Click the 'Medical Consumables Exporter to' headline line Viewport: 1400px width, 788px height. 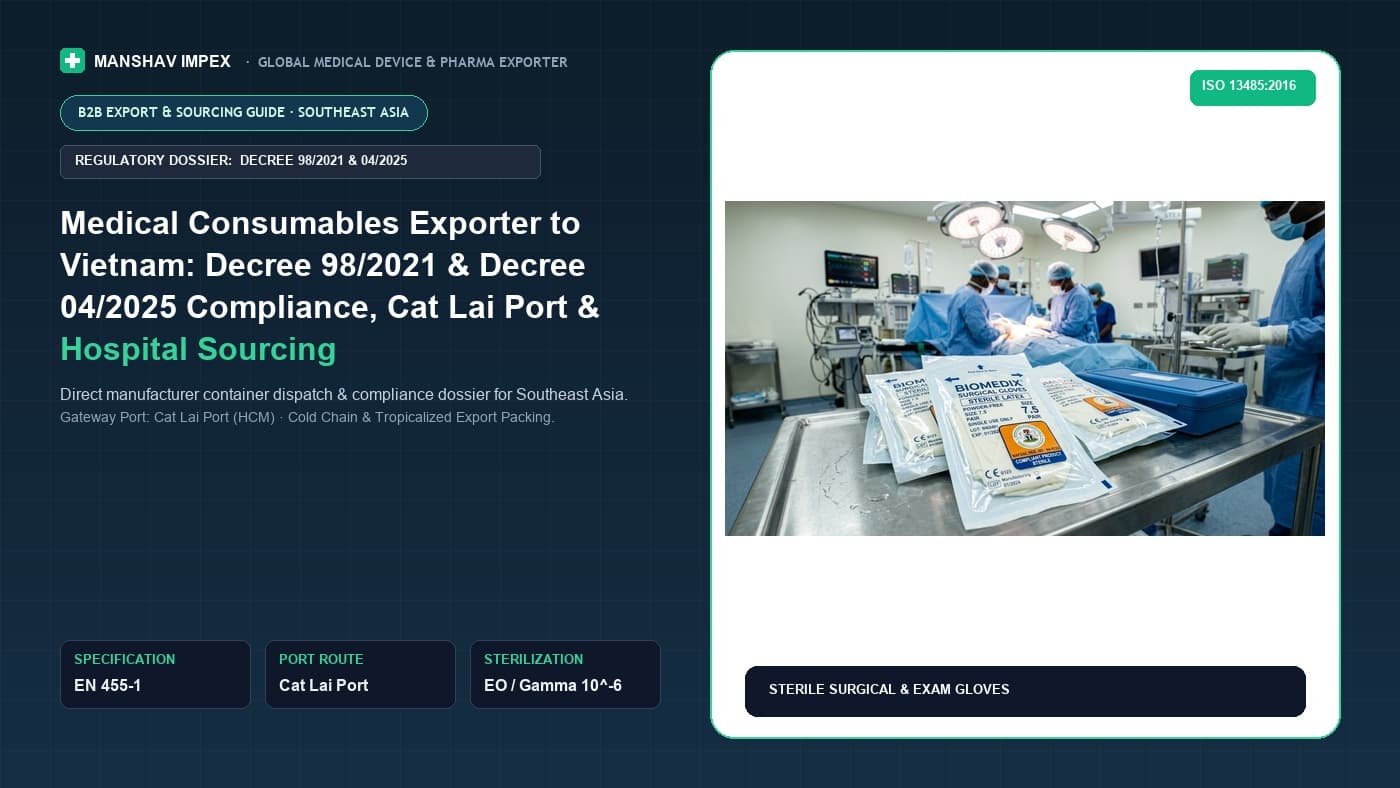320,222
